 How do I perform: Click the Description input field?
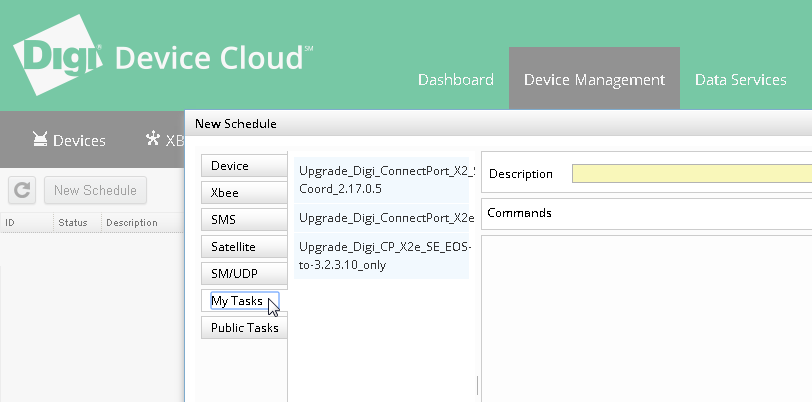[691, 174]
